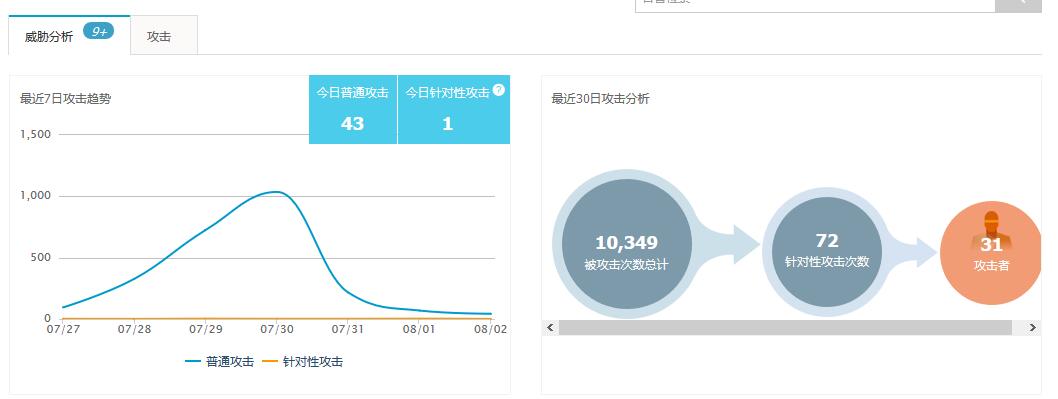Click the 10,349 被攻击次数总计 circle
Image resolution: width=1058 pixels, height=399 pixels.
pos(627,244)
